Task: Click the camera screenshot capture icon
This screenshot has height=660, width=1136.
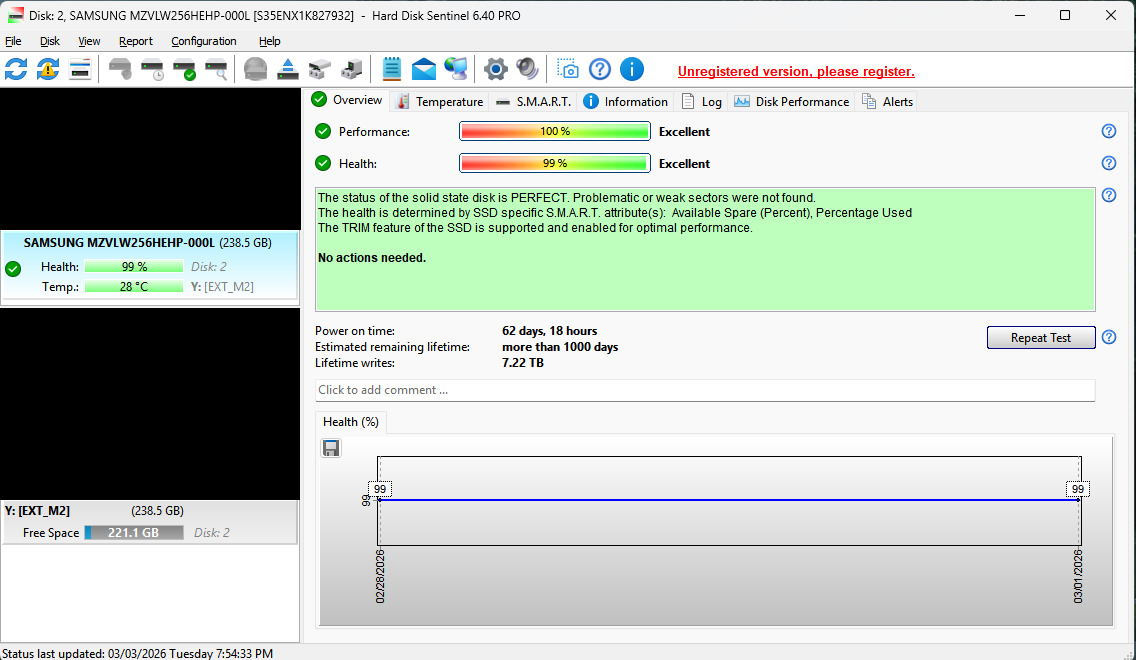Action: pos(567,70)
